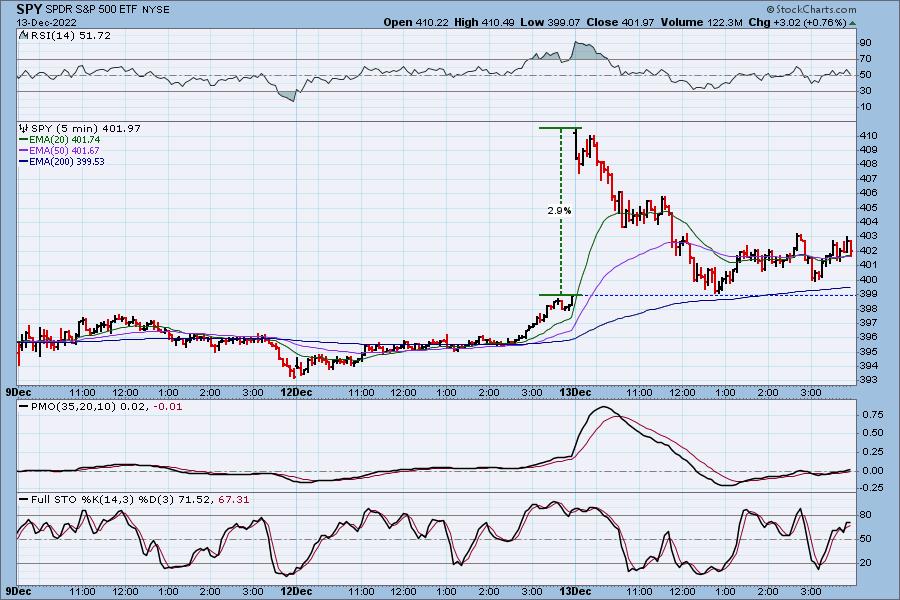Click the 410 price axis label
900x600 pixels.
click(868, 136)
